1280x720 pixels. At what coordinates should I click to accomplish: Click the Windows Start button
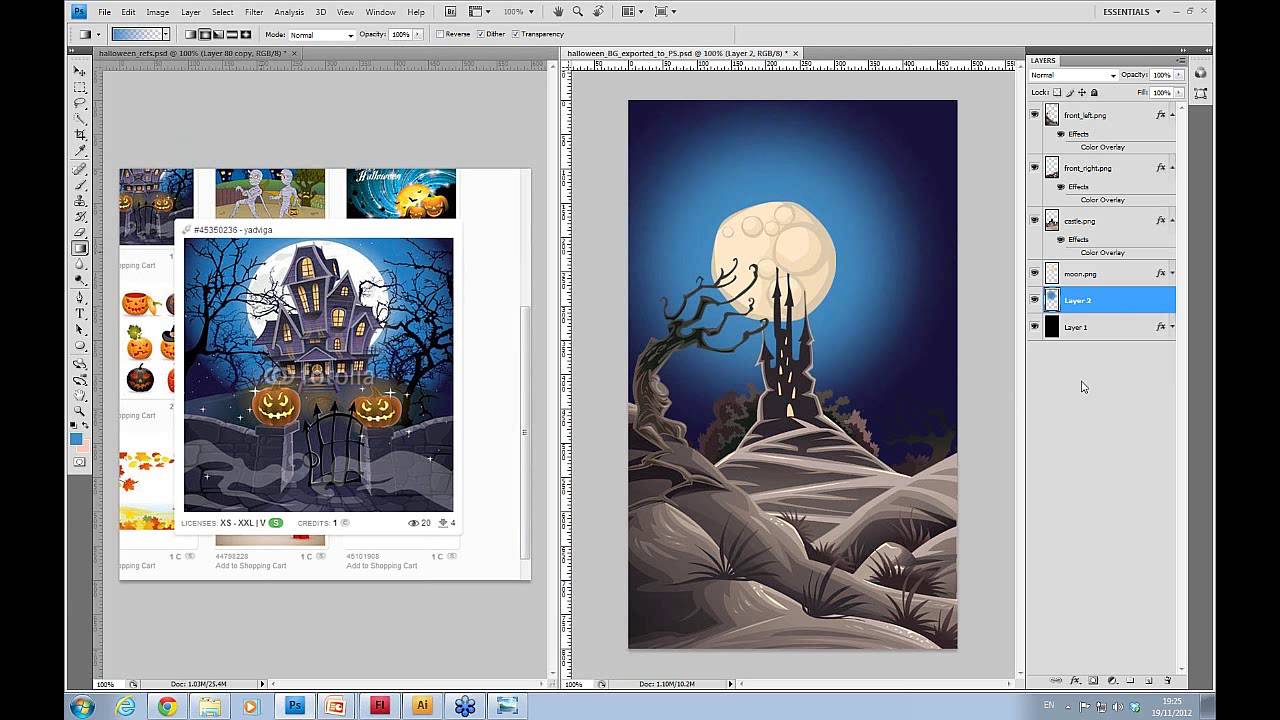point(82,706)
